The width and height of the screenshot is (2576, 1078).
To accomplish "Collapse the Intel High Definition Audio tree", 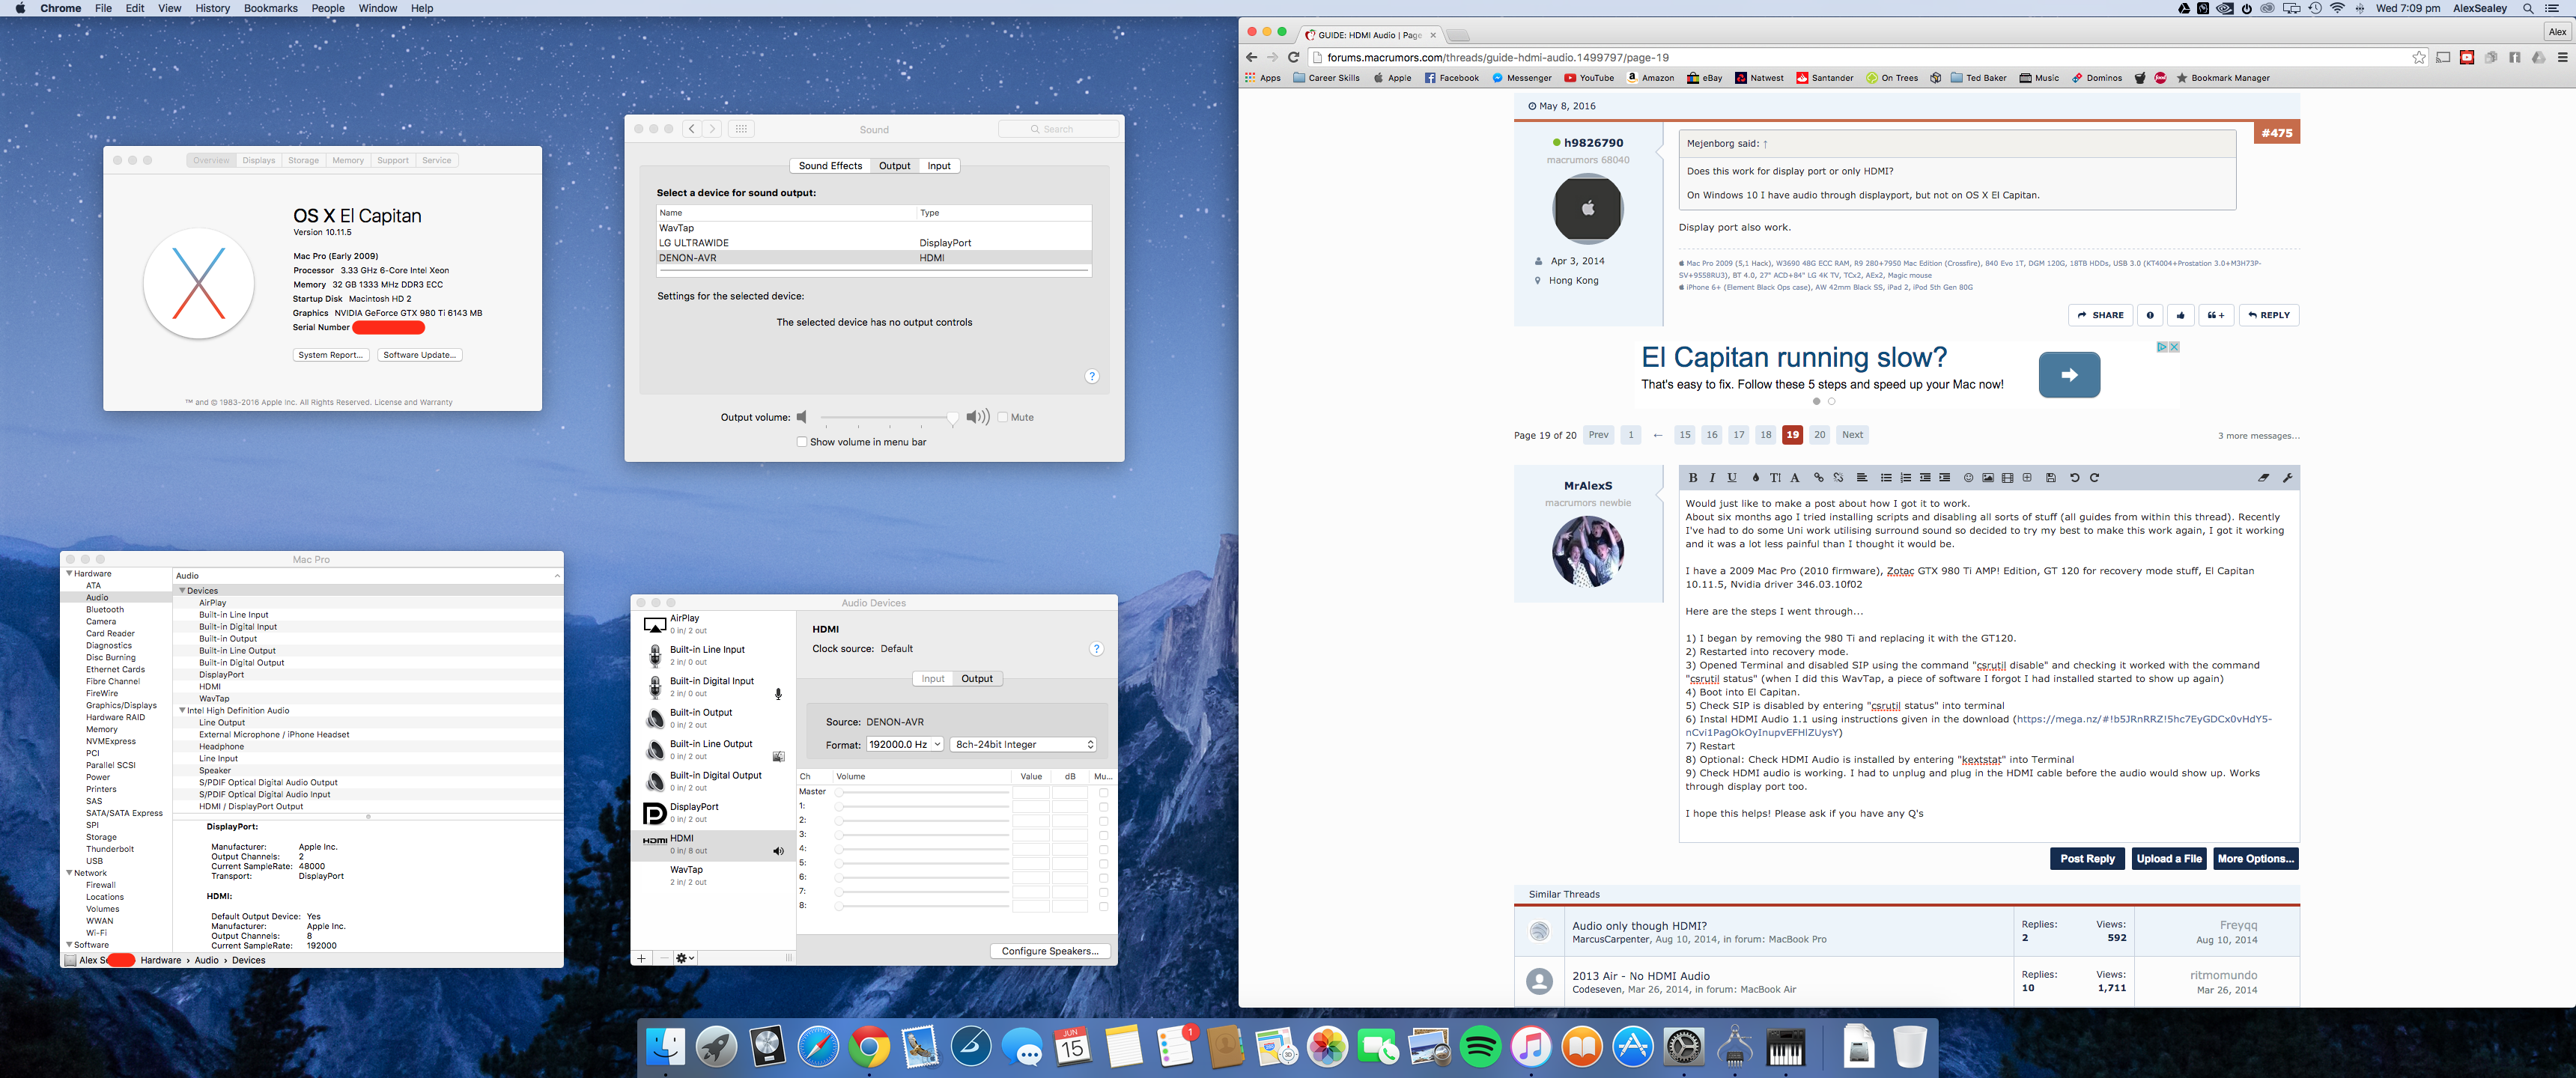I will click(x=182, y=711).
